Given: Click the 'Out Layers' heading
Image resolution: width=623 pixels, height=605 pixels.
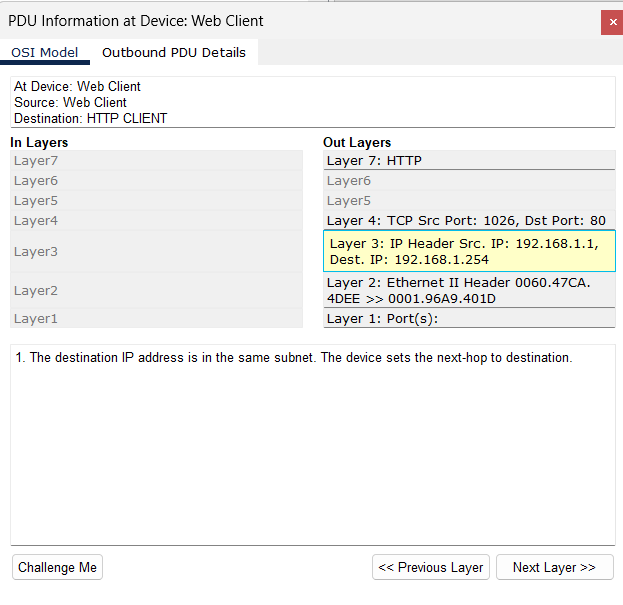Looking at the screenshot, I should pos(357,142).
